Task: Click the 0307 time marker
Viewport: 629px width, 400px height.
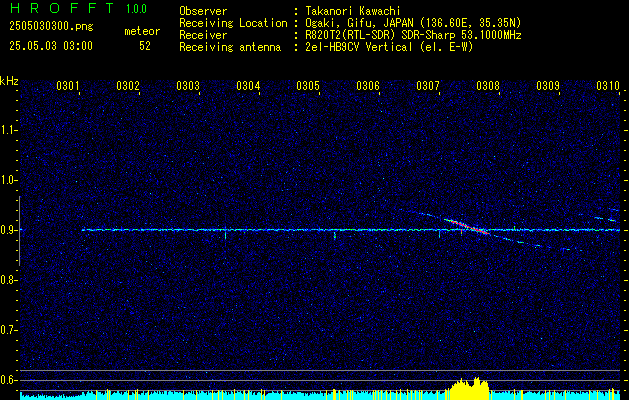Action: (428, 86)
